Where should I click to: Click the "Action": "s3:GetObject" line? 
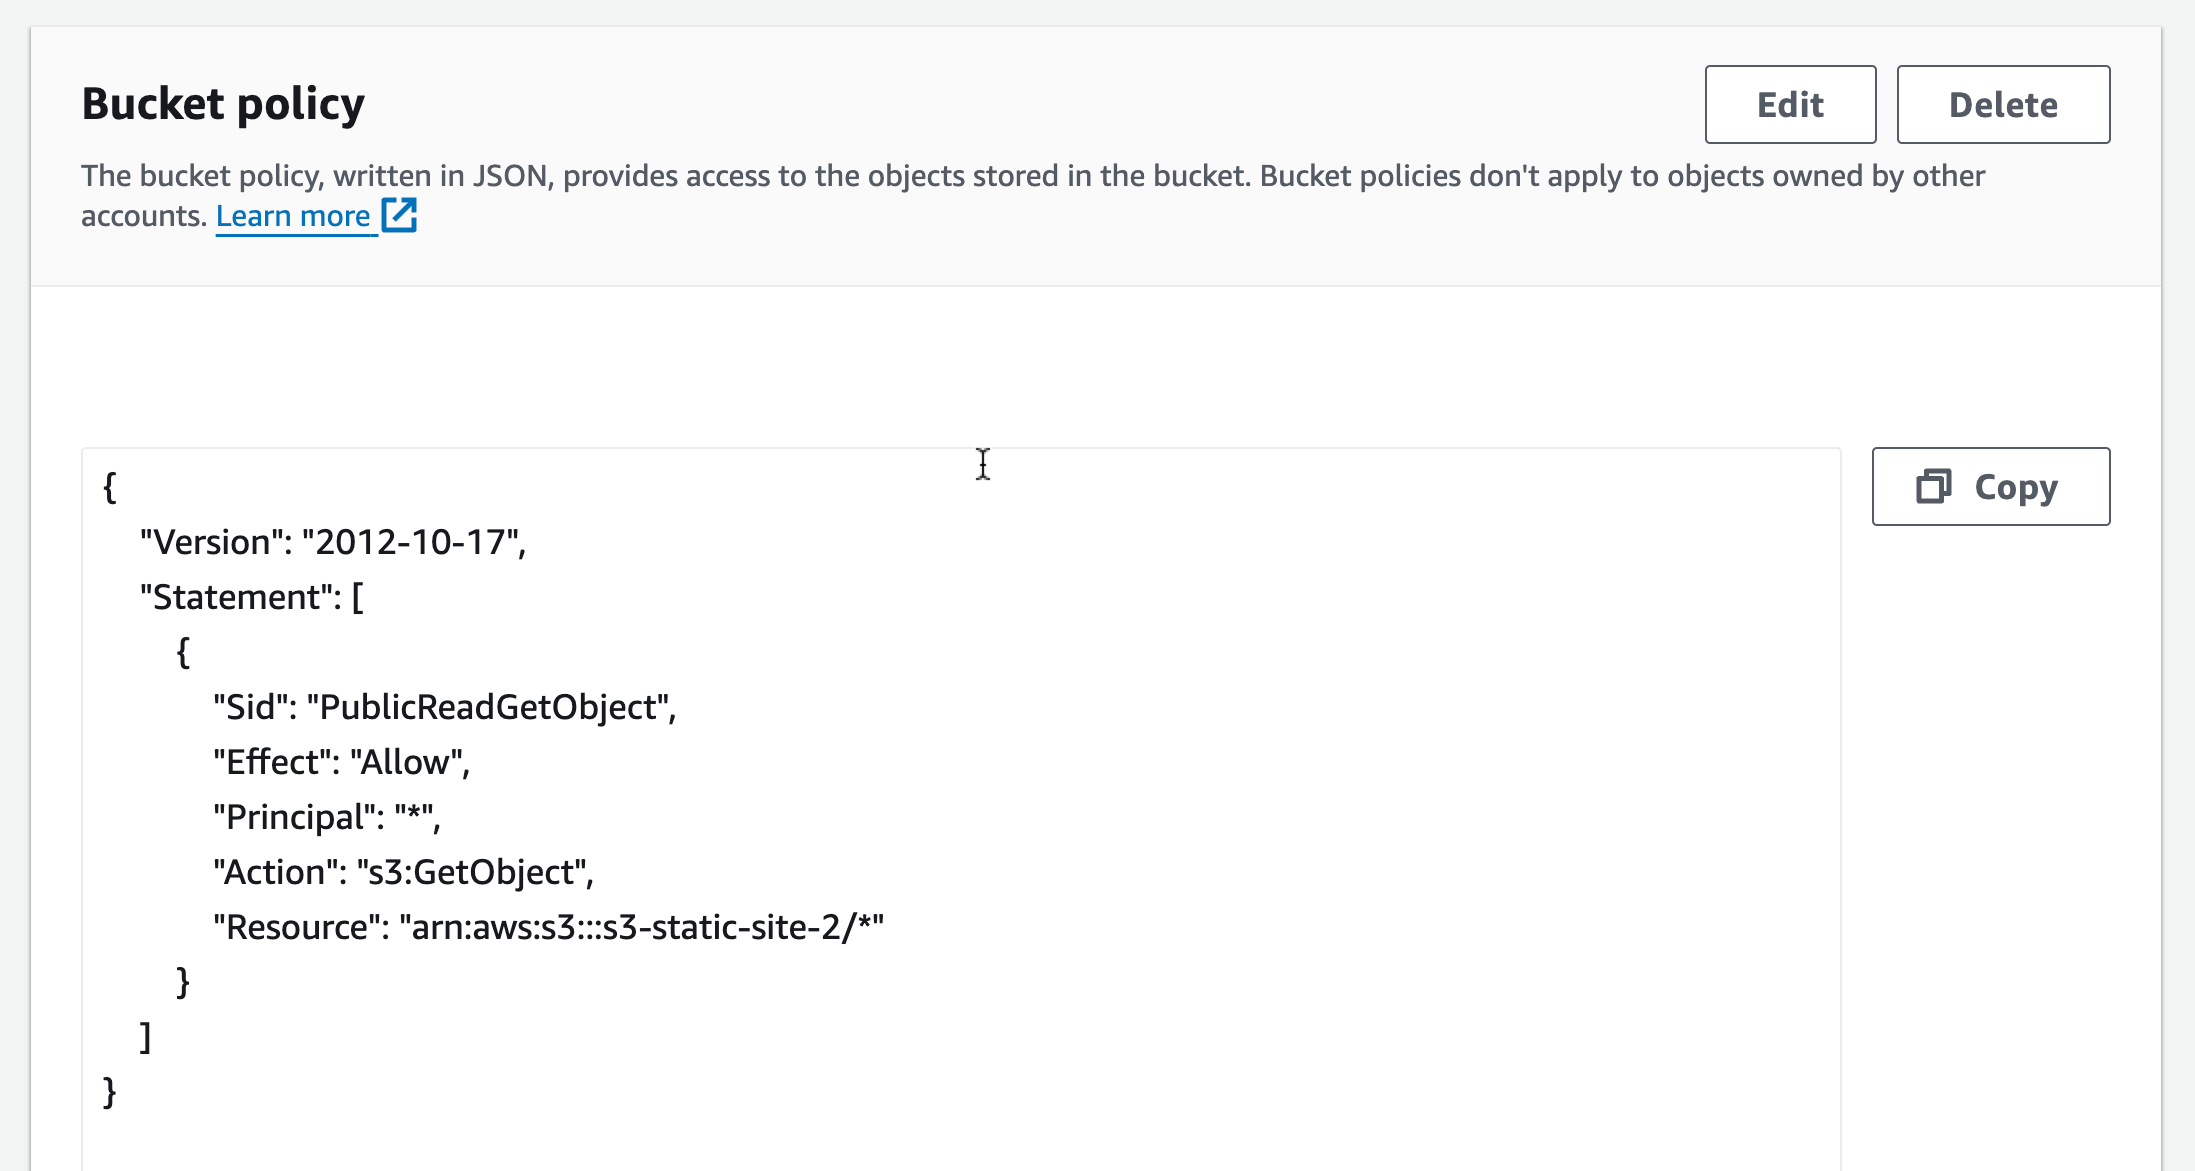[403, 872]
